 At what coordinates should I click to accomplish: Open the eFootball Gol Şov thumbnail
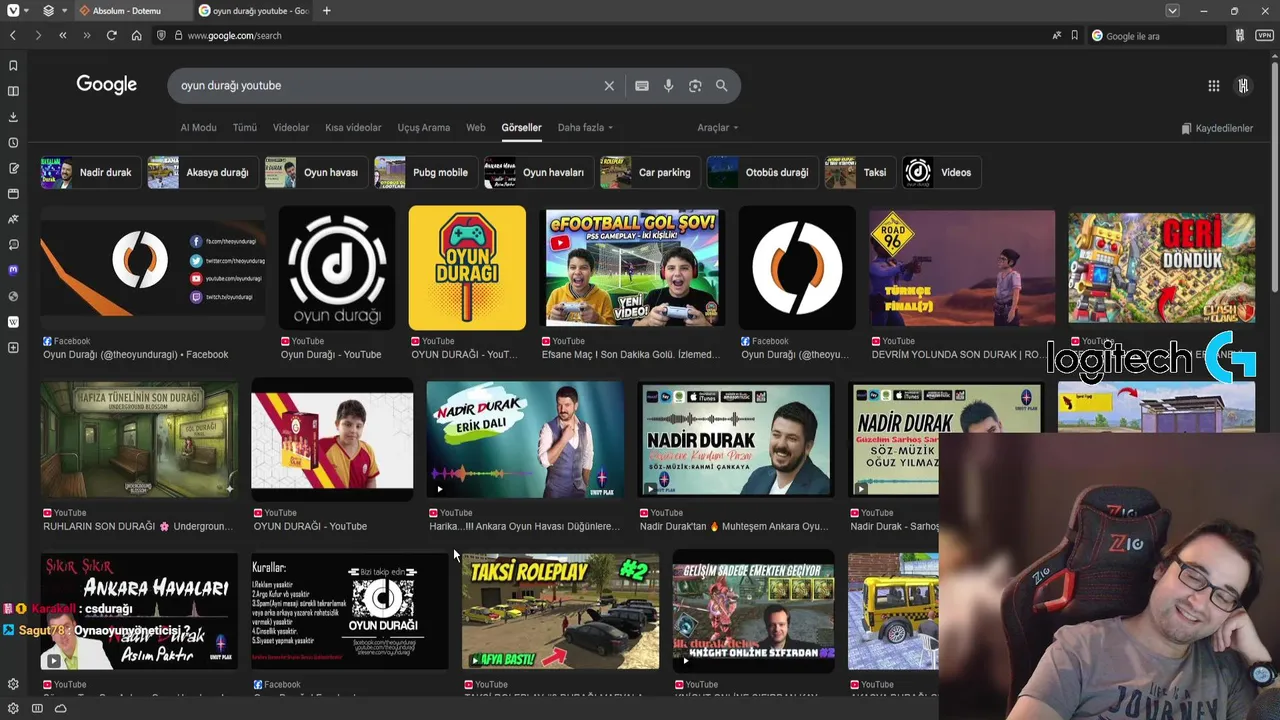632,268
